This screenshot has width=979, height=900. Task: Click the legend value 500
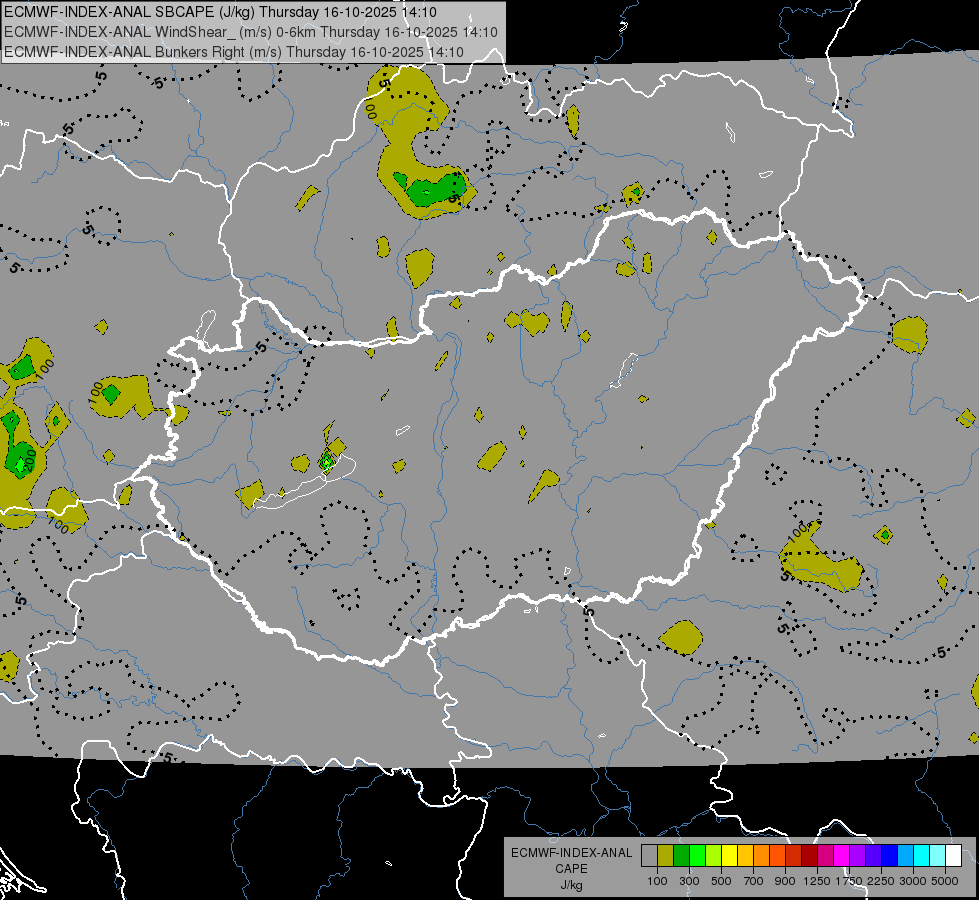pos(721,881)
